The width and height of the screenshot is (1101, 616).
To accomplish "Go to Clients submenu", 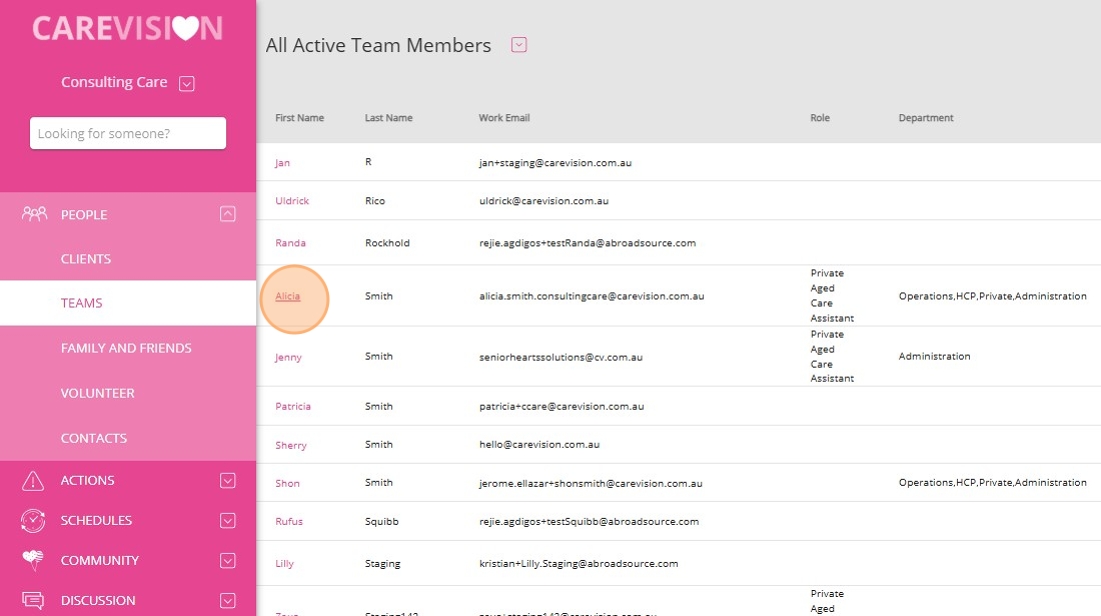I will [x=86, y=258].
